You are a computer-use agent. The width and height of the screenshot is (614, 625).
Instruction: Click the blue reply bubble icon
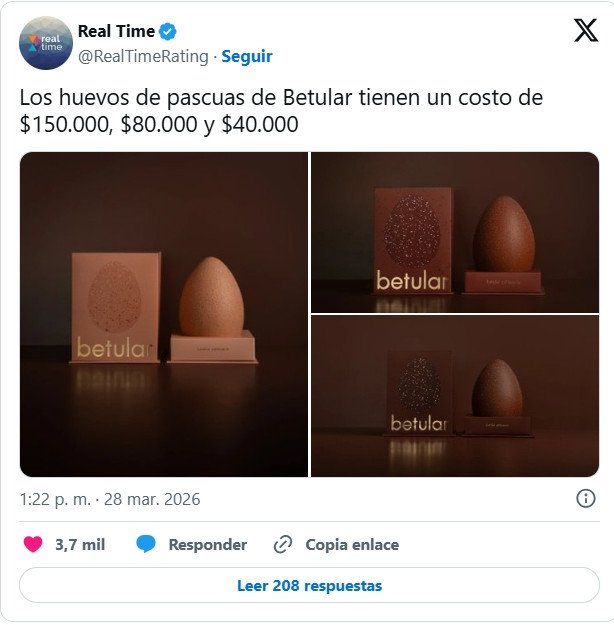[146, 544]
